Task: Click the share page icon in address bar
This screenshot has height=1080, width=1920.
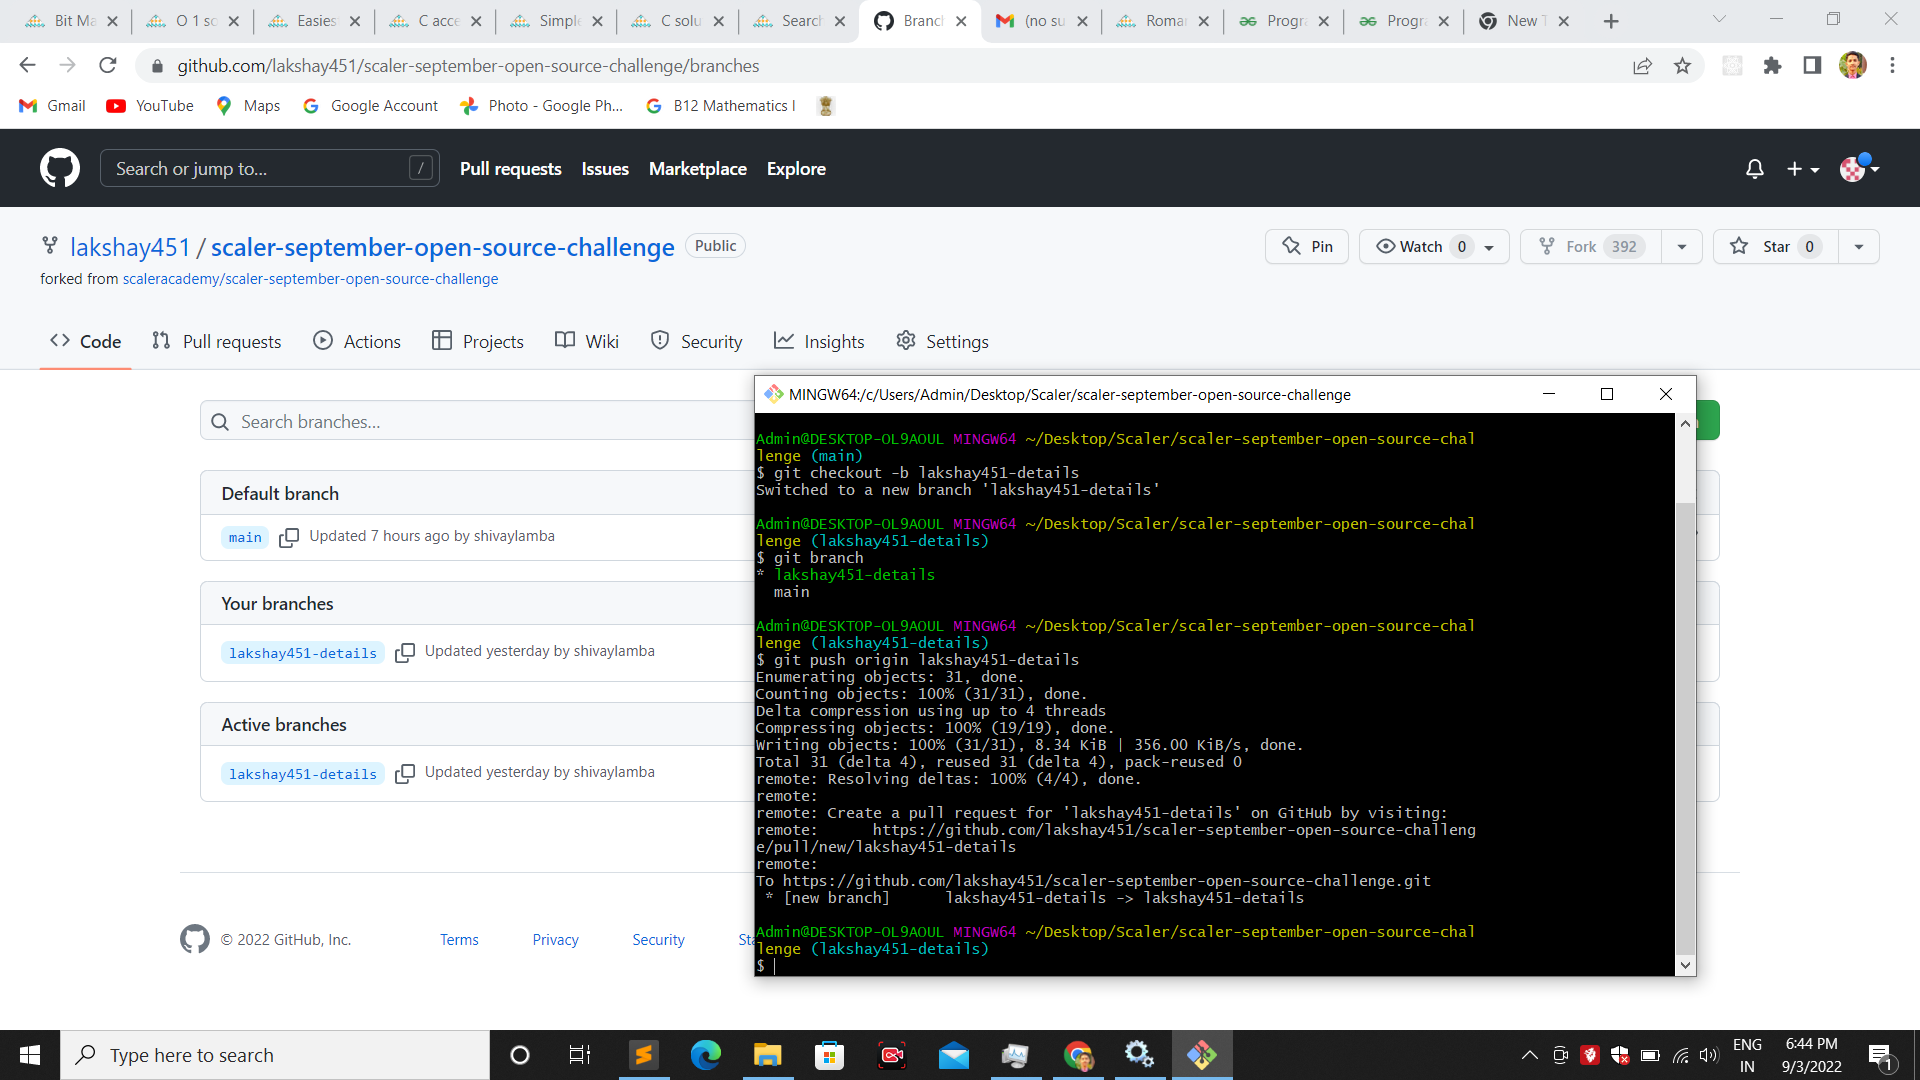Action: 1642,65
